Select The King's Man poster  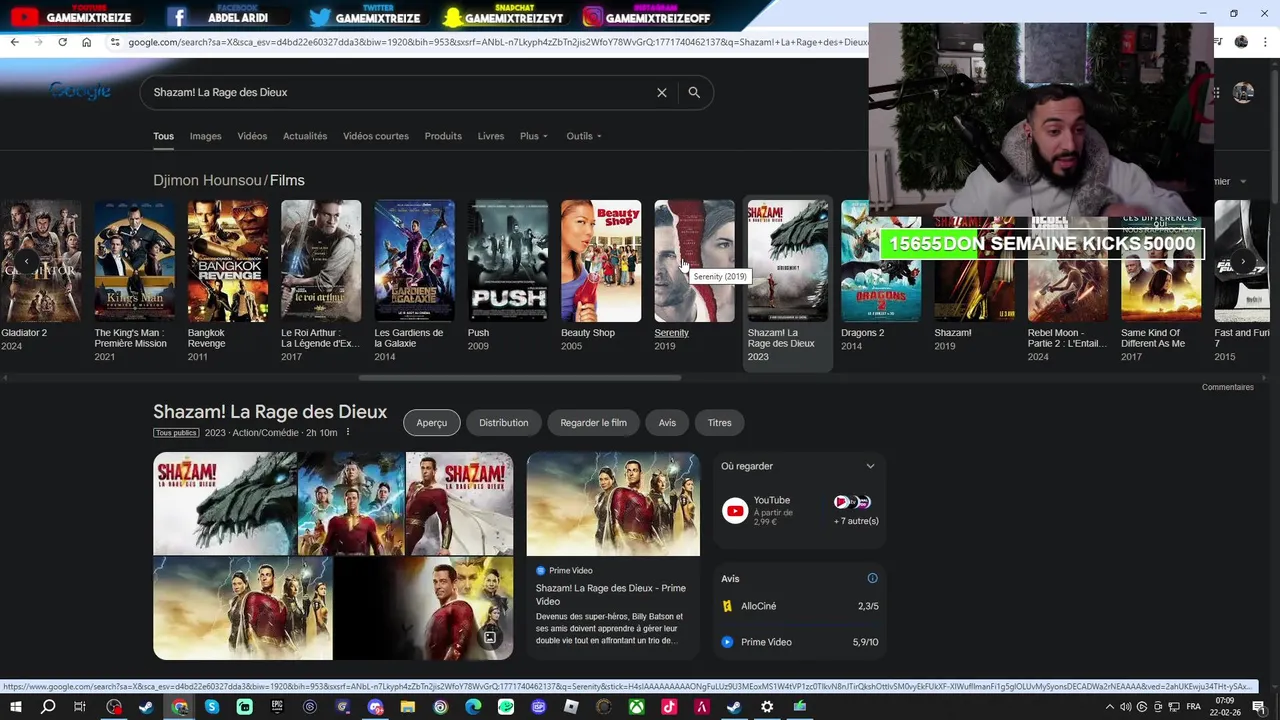coord(134,261)
